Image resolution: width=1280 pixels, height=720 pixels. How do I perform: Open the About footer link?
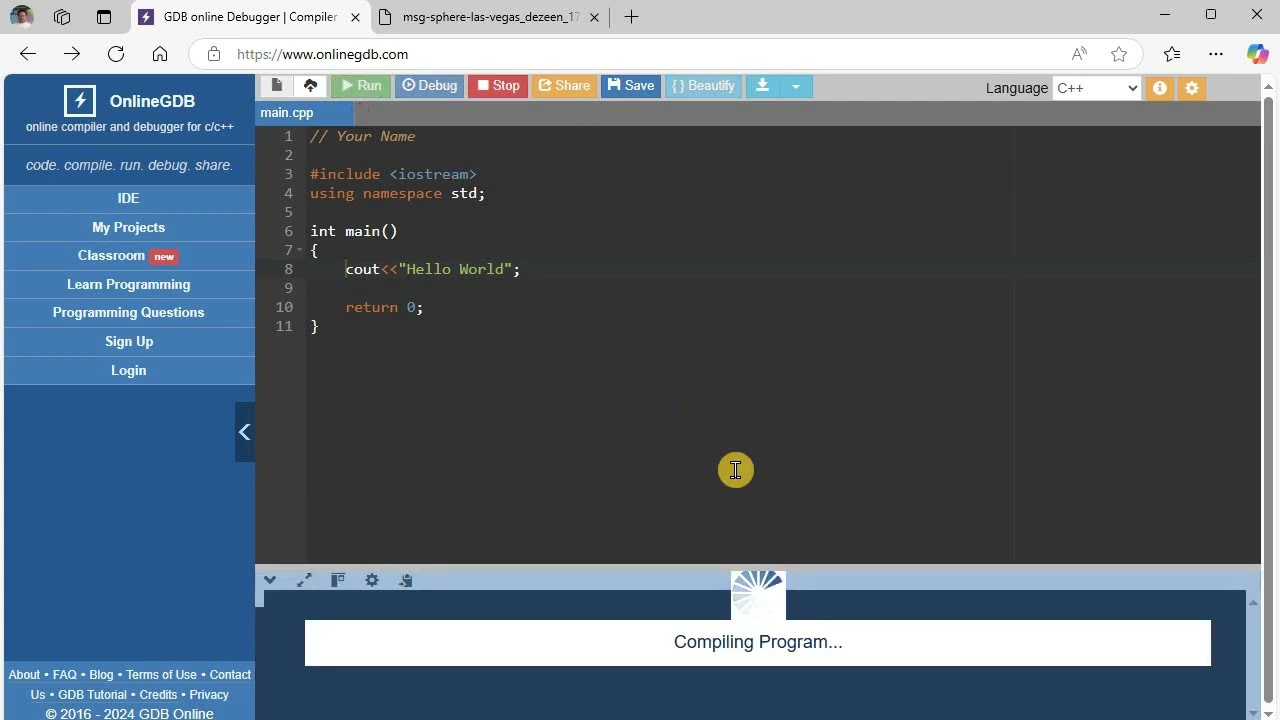pyautogui.click(x=24, y=675)
